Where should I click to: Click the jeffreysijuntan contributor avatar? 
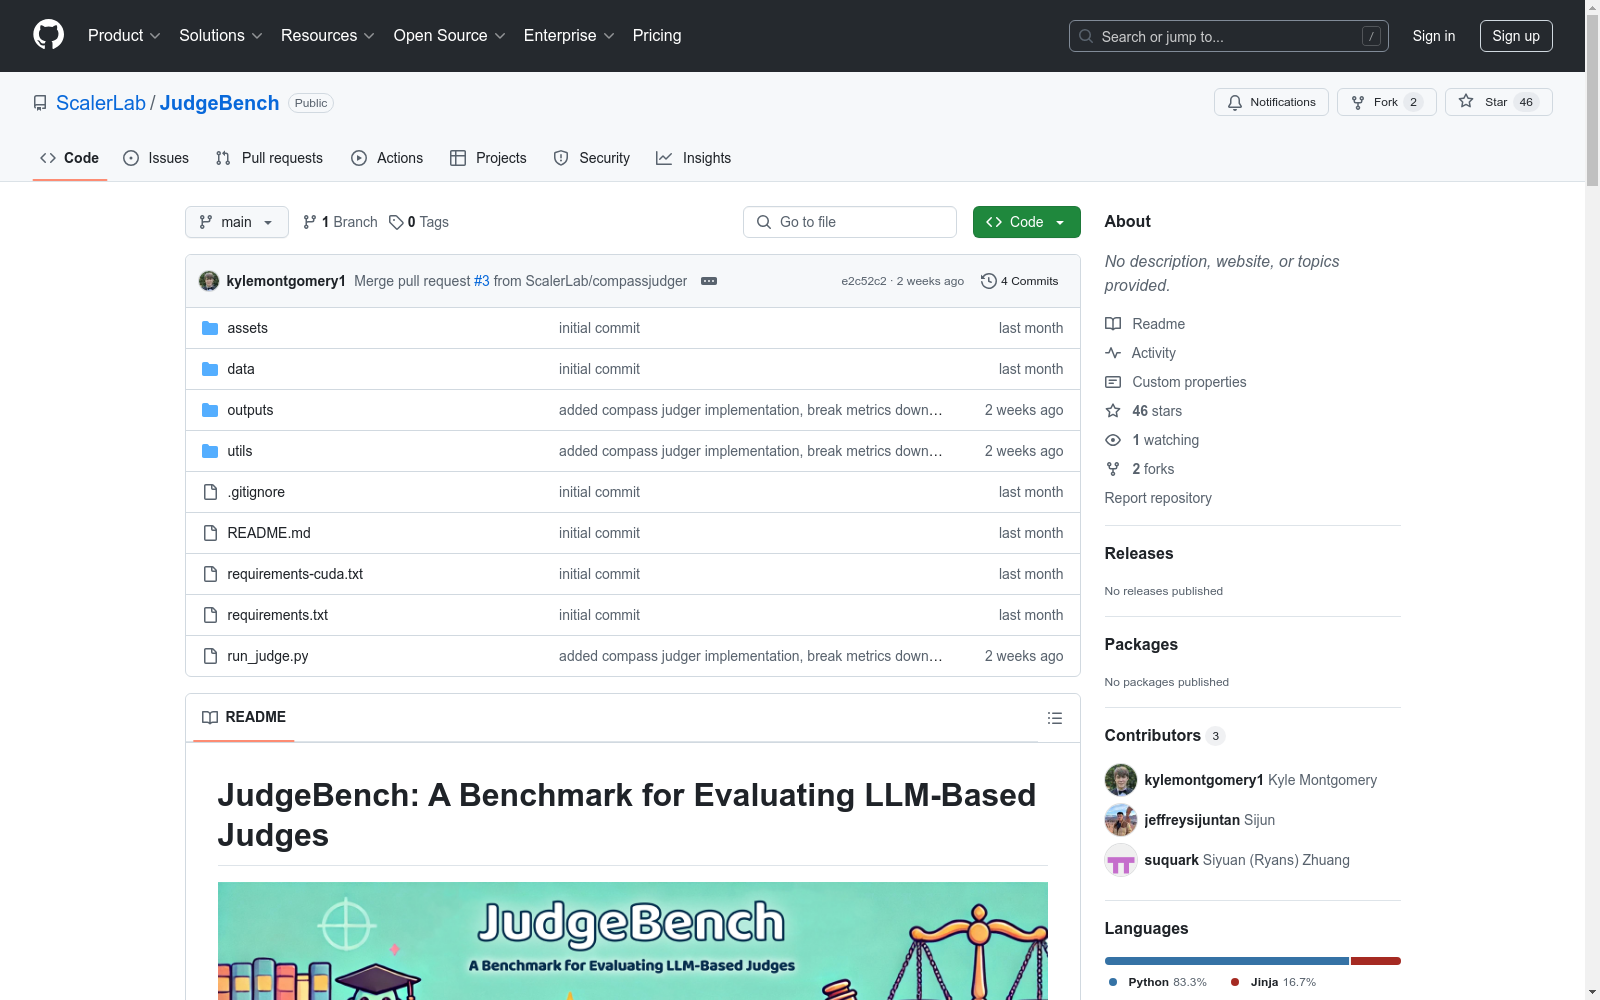tap(1121, 820)
